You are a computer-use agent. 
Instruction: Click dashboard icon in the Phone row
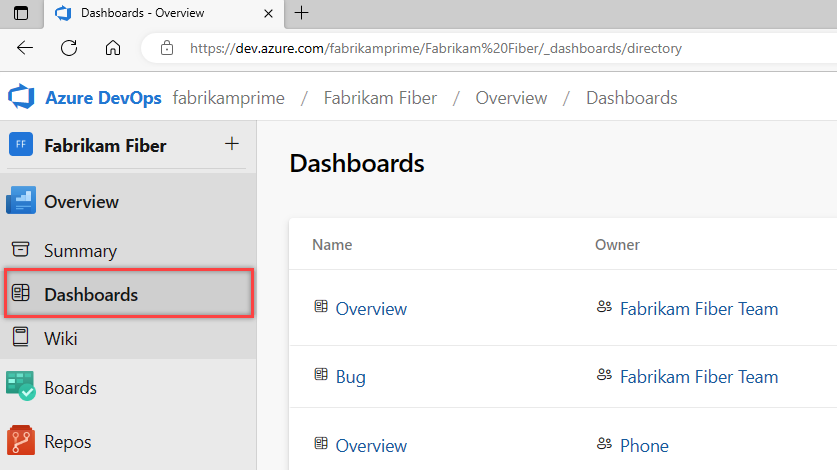321,443
